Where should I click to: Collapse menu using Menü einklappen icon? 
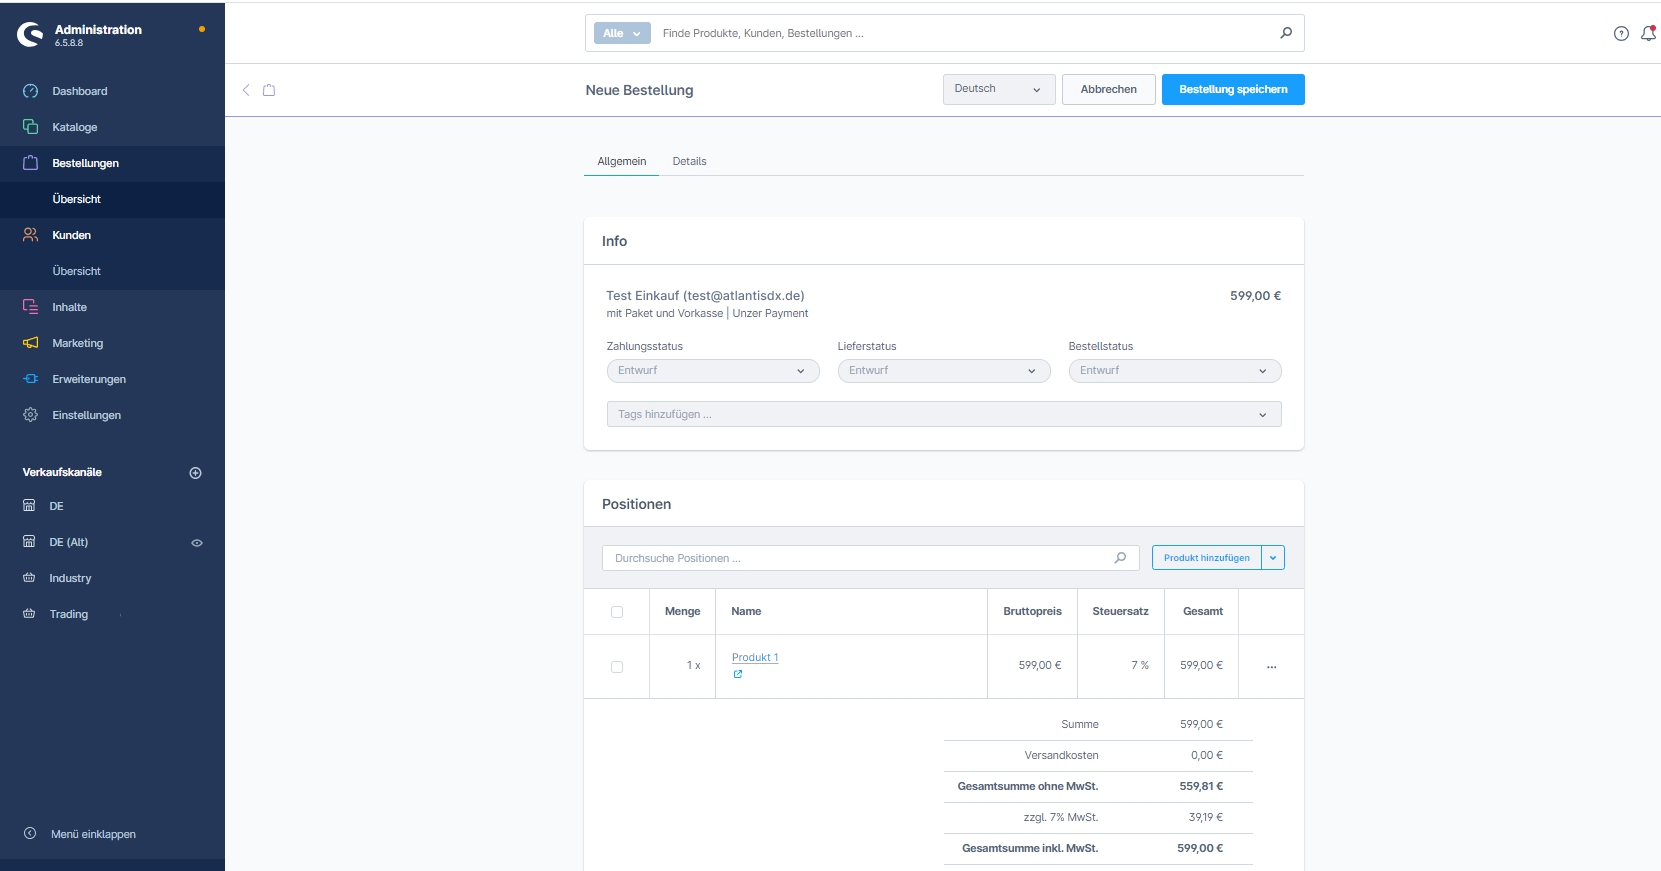click(30, 834)
